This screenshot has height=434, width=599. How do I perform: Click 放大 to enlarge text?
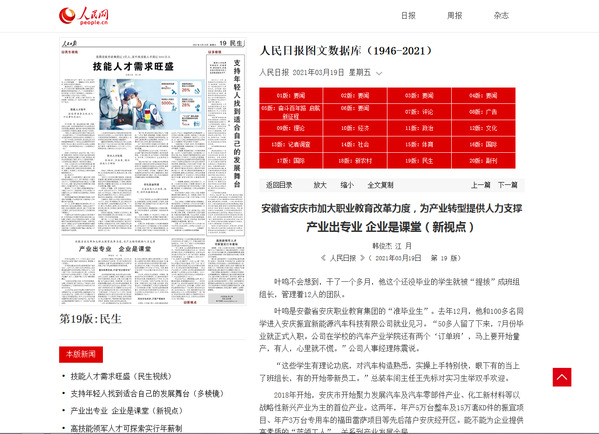[x=320, y=185]
